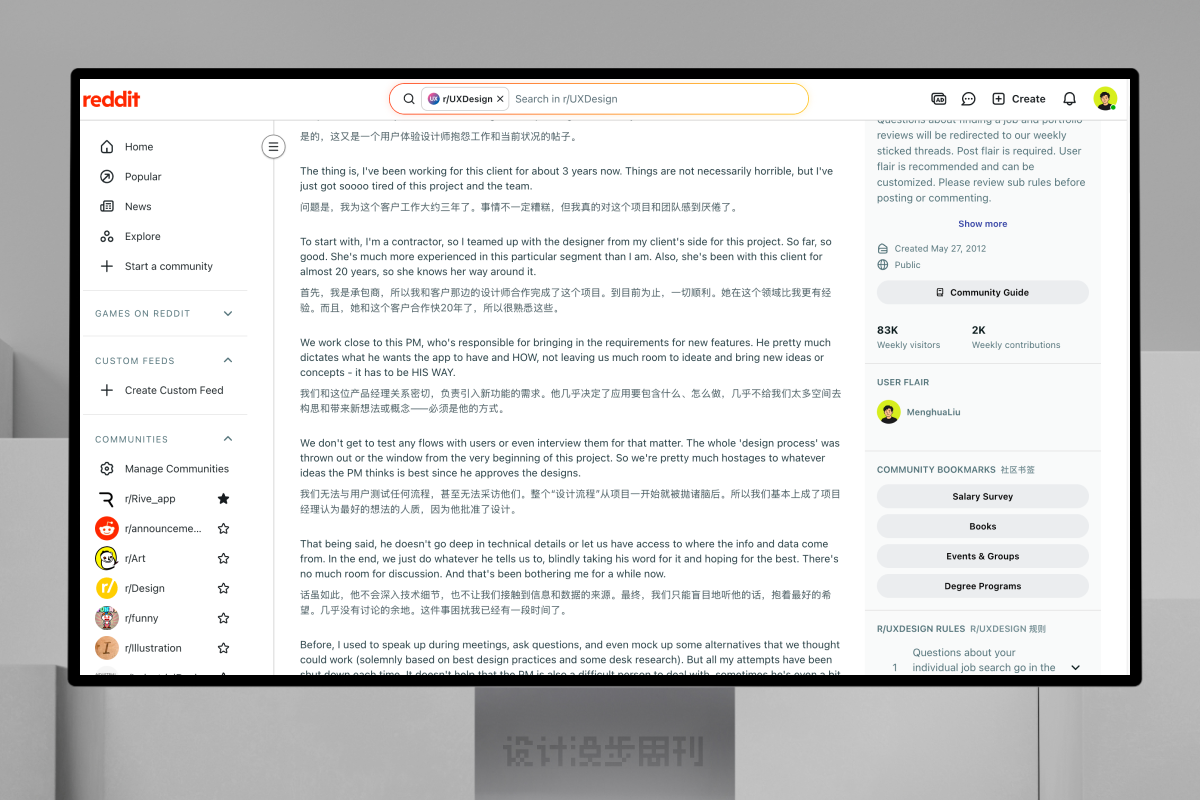Open the Salary Survey bookmark

coord(983,497)
